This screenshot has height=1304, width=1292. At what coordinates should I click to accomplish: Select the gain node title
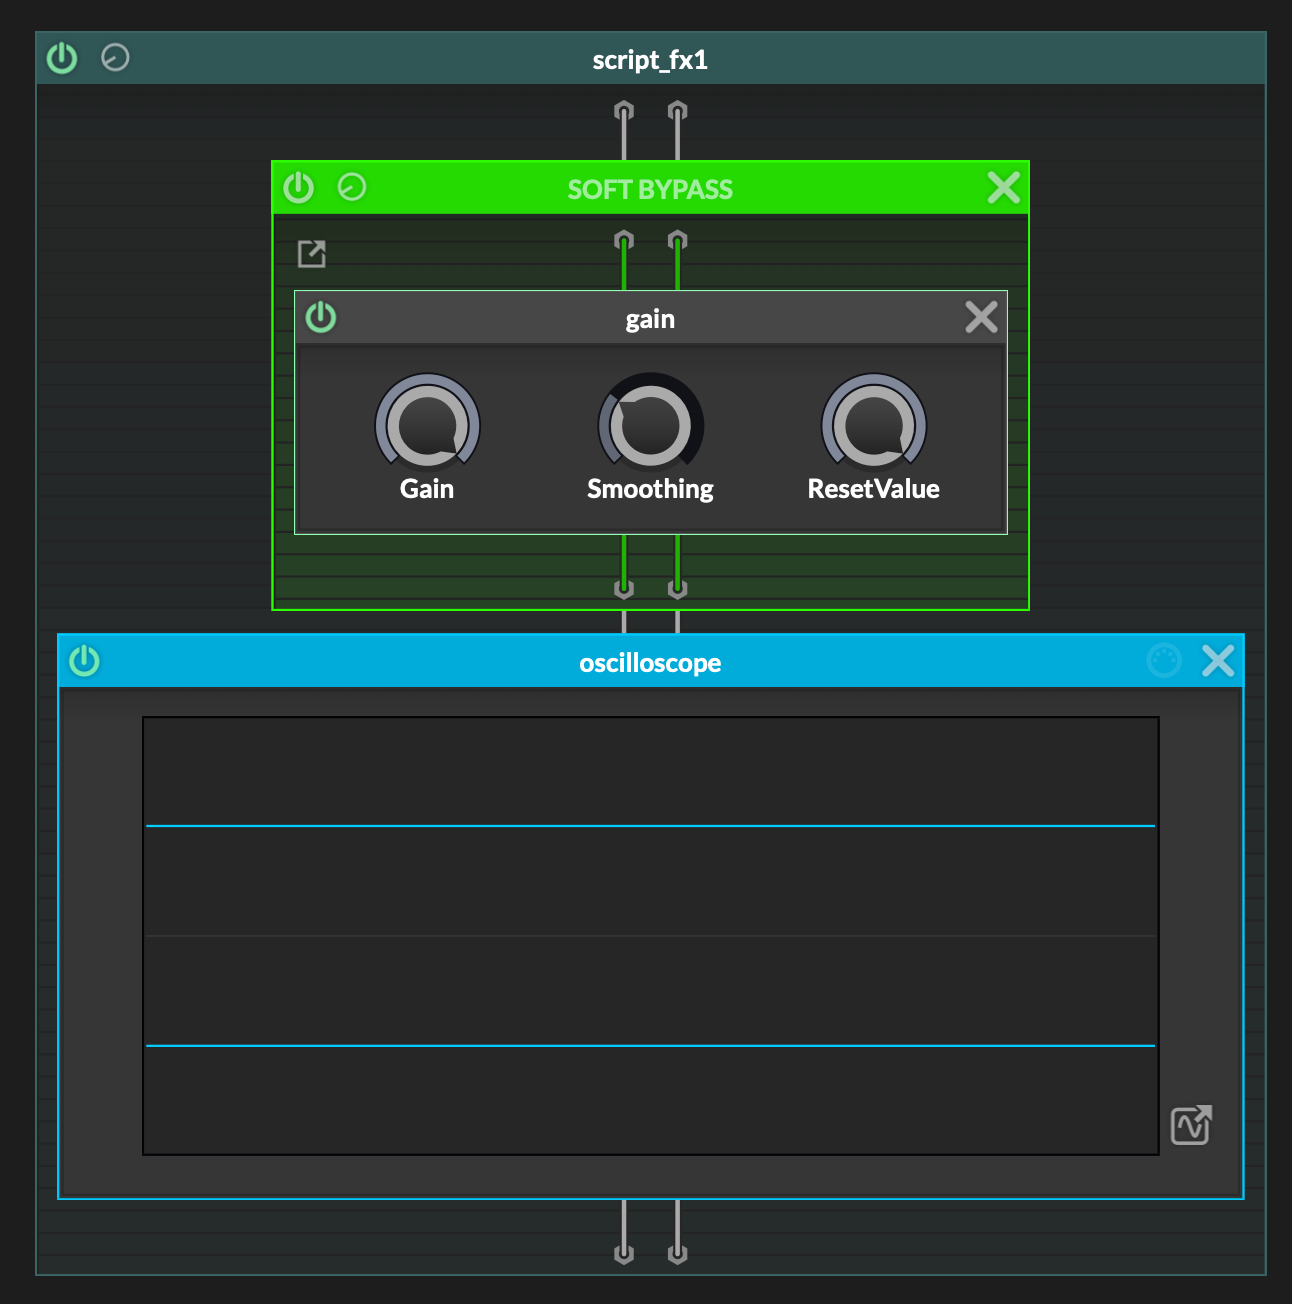click(650, 320)
